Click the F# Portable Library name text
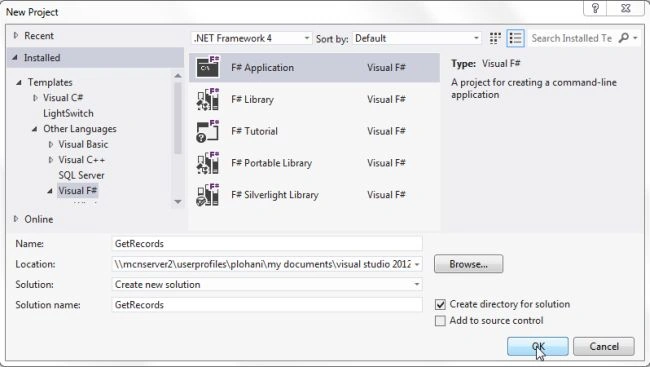The height and width of the screenshot is (367, 650). pyautogui.click(x=272, y=163)
